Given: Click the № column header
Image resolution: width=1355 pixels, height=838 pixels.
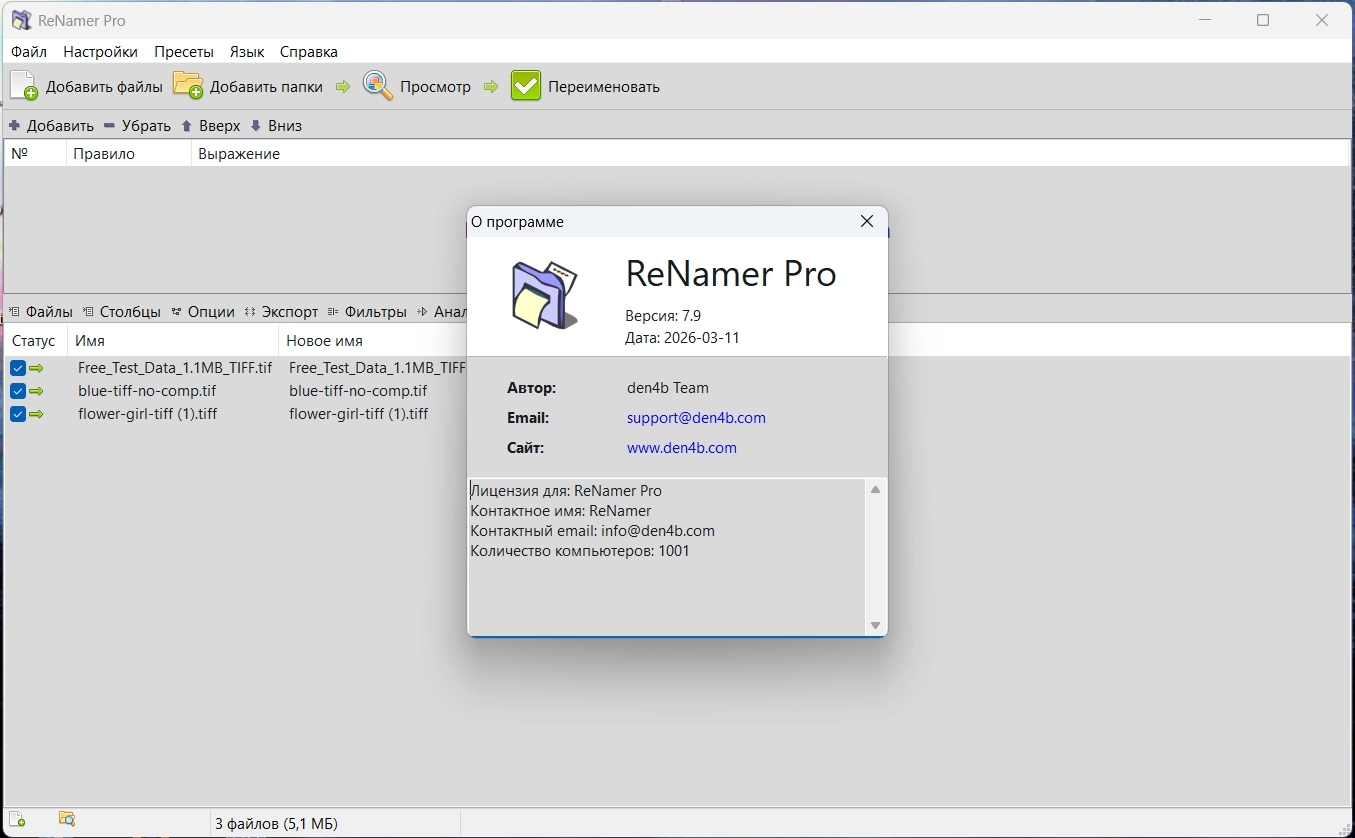Looking at the screenshot, I should [35, 154].
